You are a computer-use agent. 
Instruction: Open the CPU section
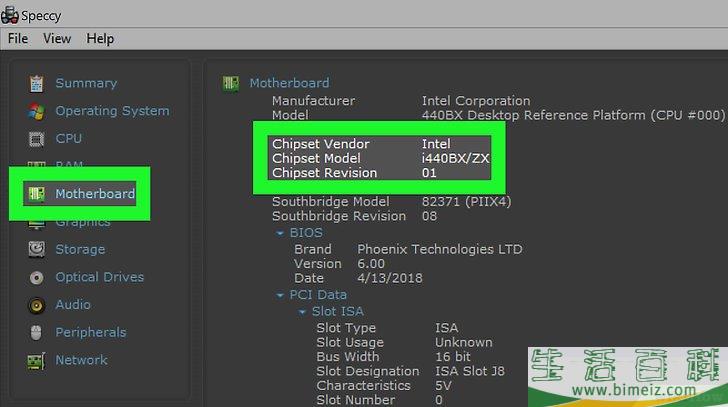pyautogui.click(x=68, y=138)
